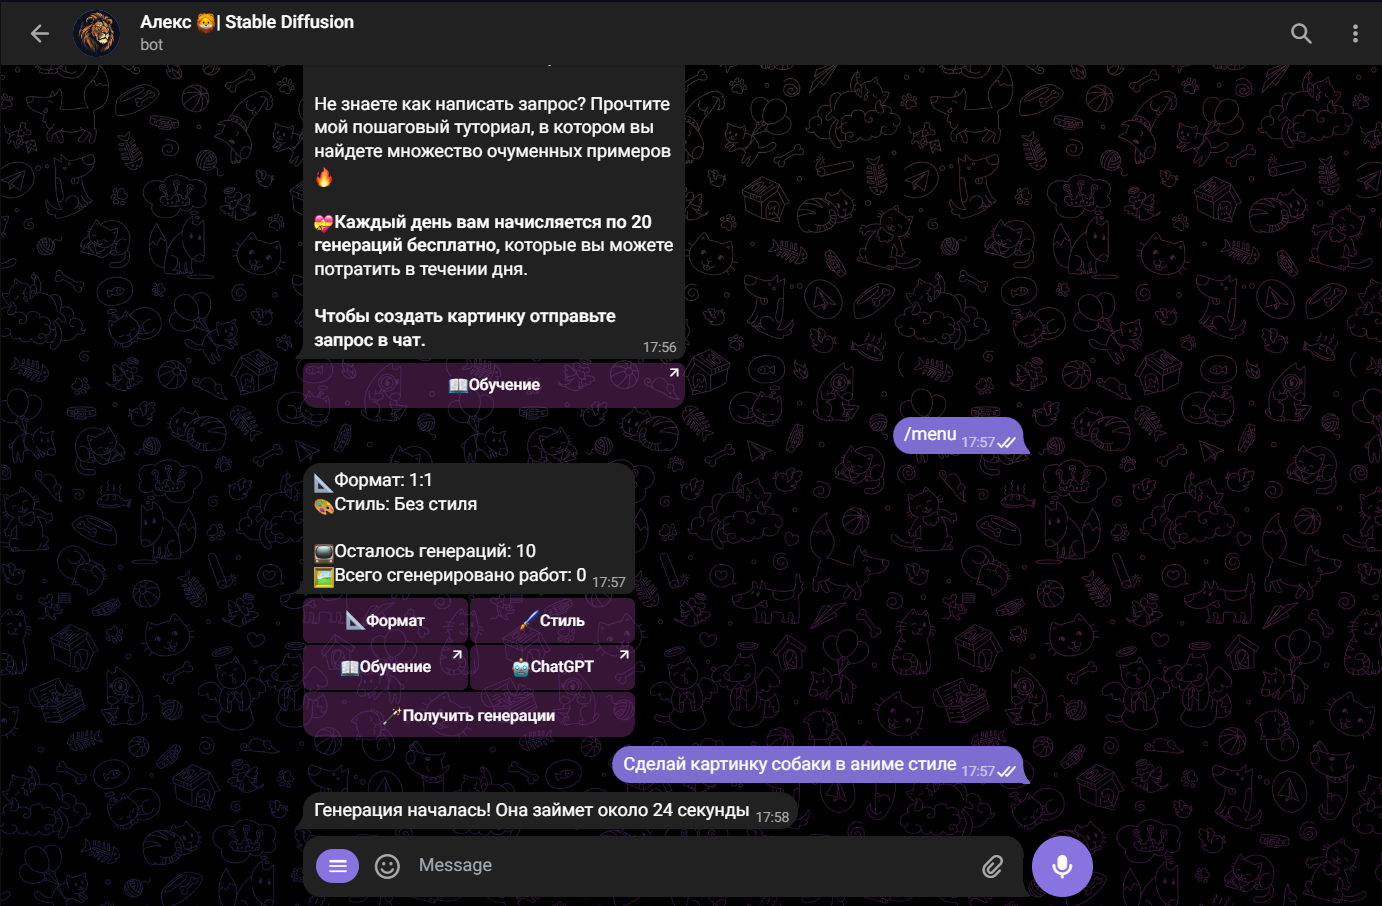Open the ChatGPT inline button
The width and height of the screenshot is (1382, 906).
pyautogui.click(x=552, y=667)
